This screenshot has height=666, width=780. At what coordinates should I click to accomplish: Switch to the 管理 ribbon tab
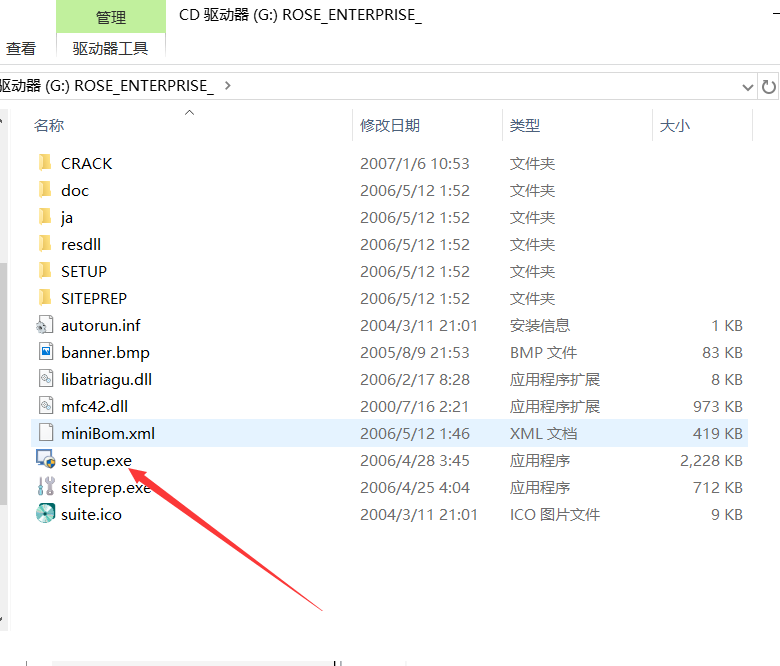110,17
